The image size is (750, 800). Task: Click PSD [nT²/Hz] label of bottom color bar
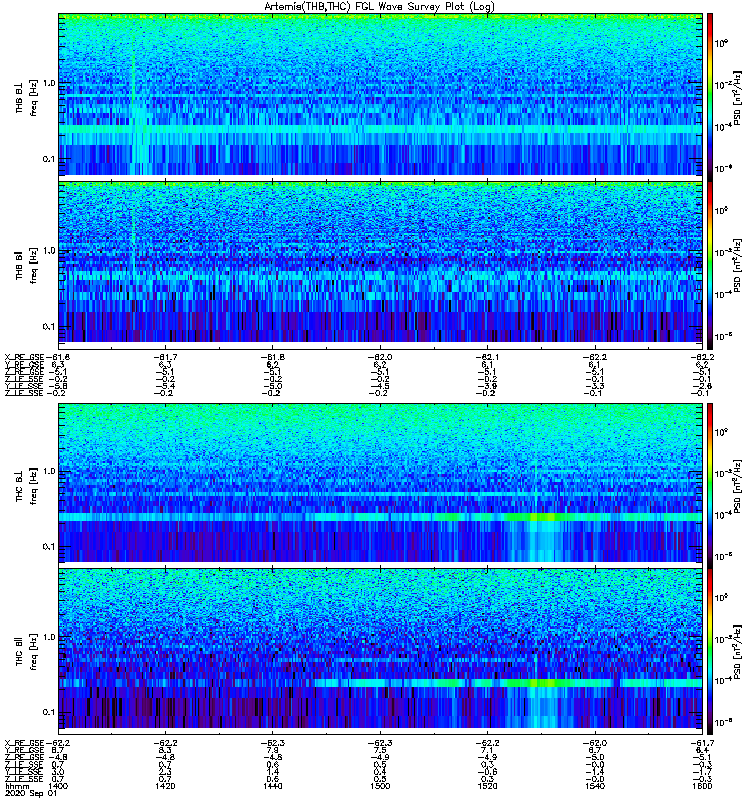[x=738, y=652]
